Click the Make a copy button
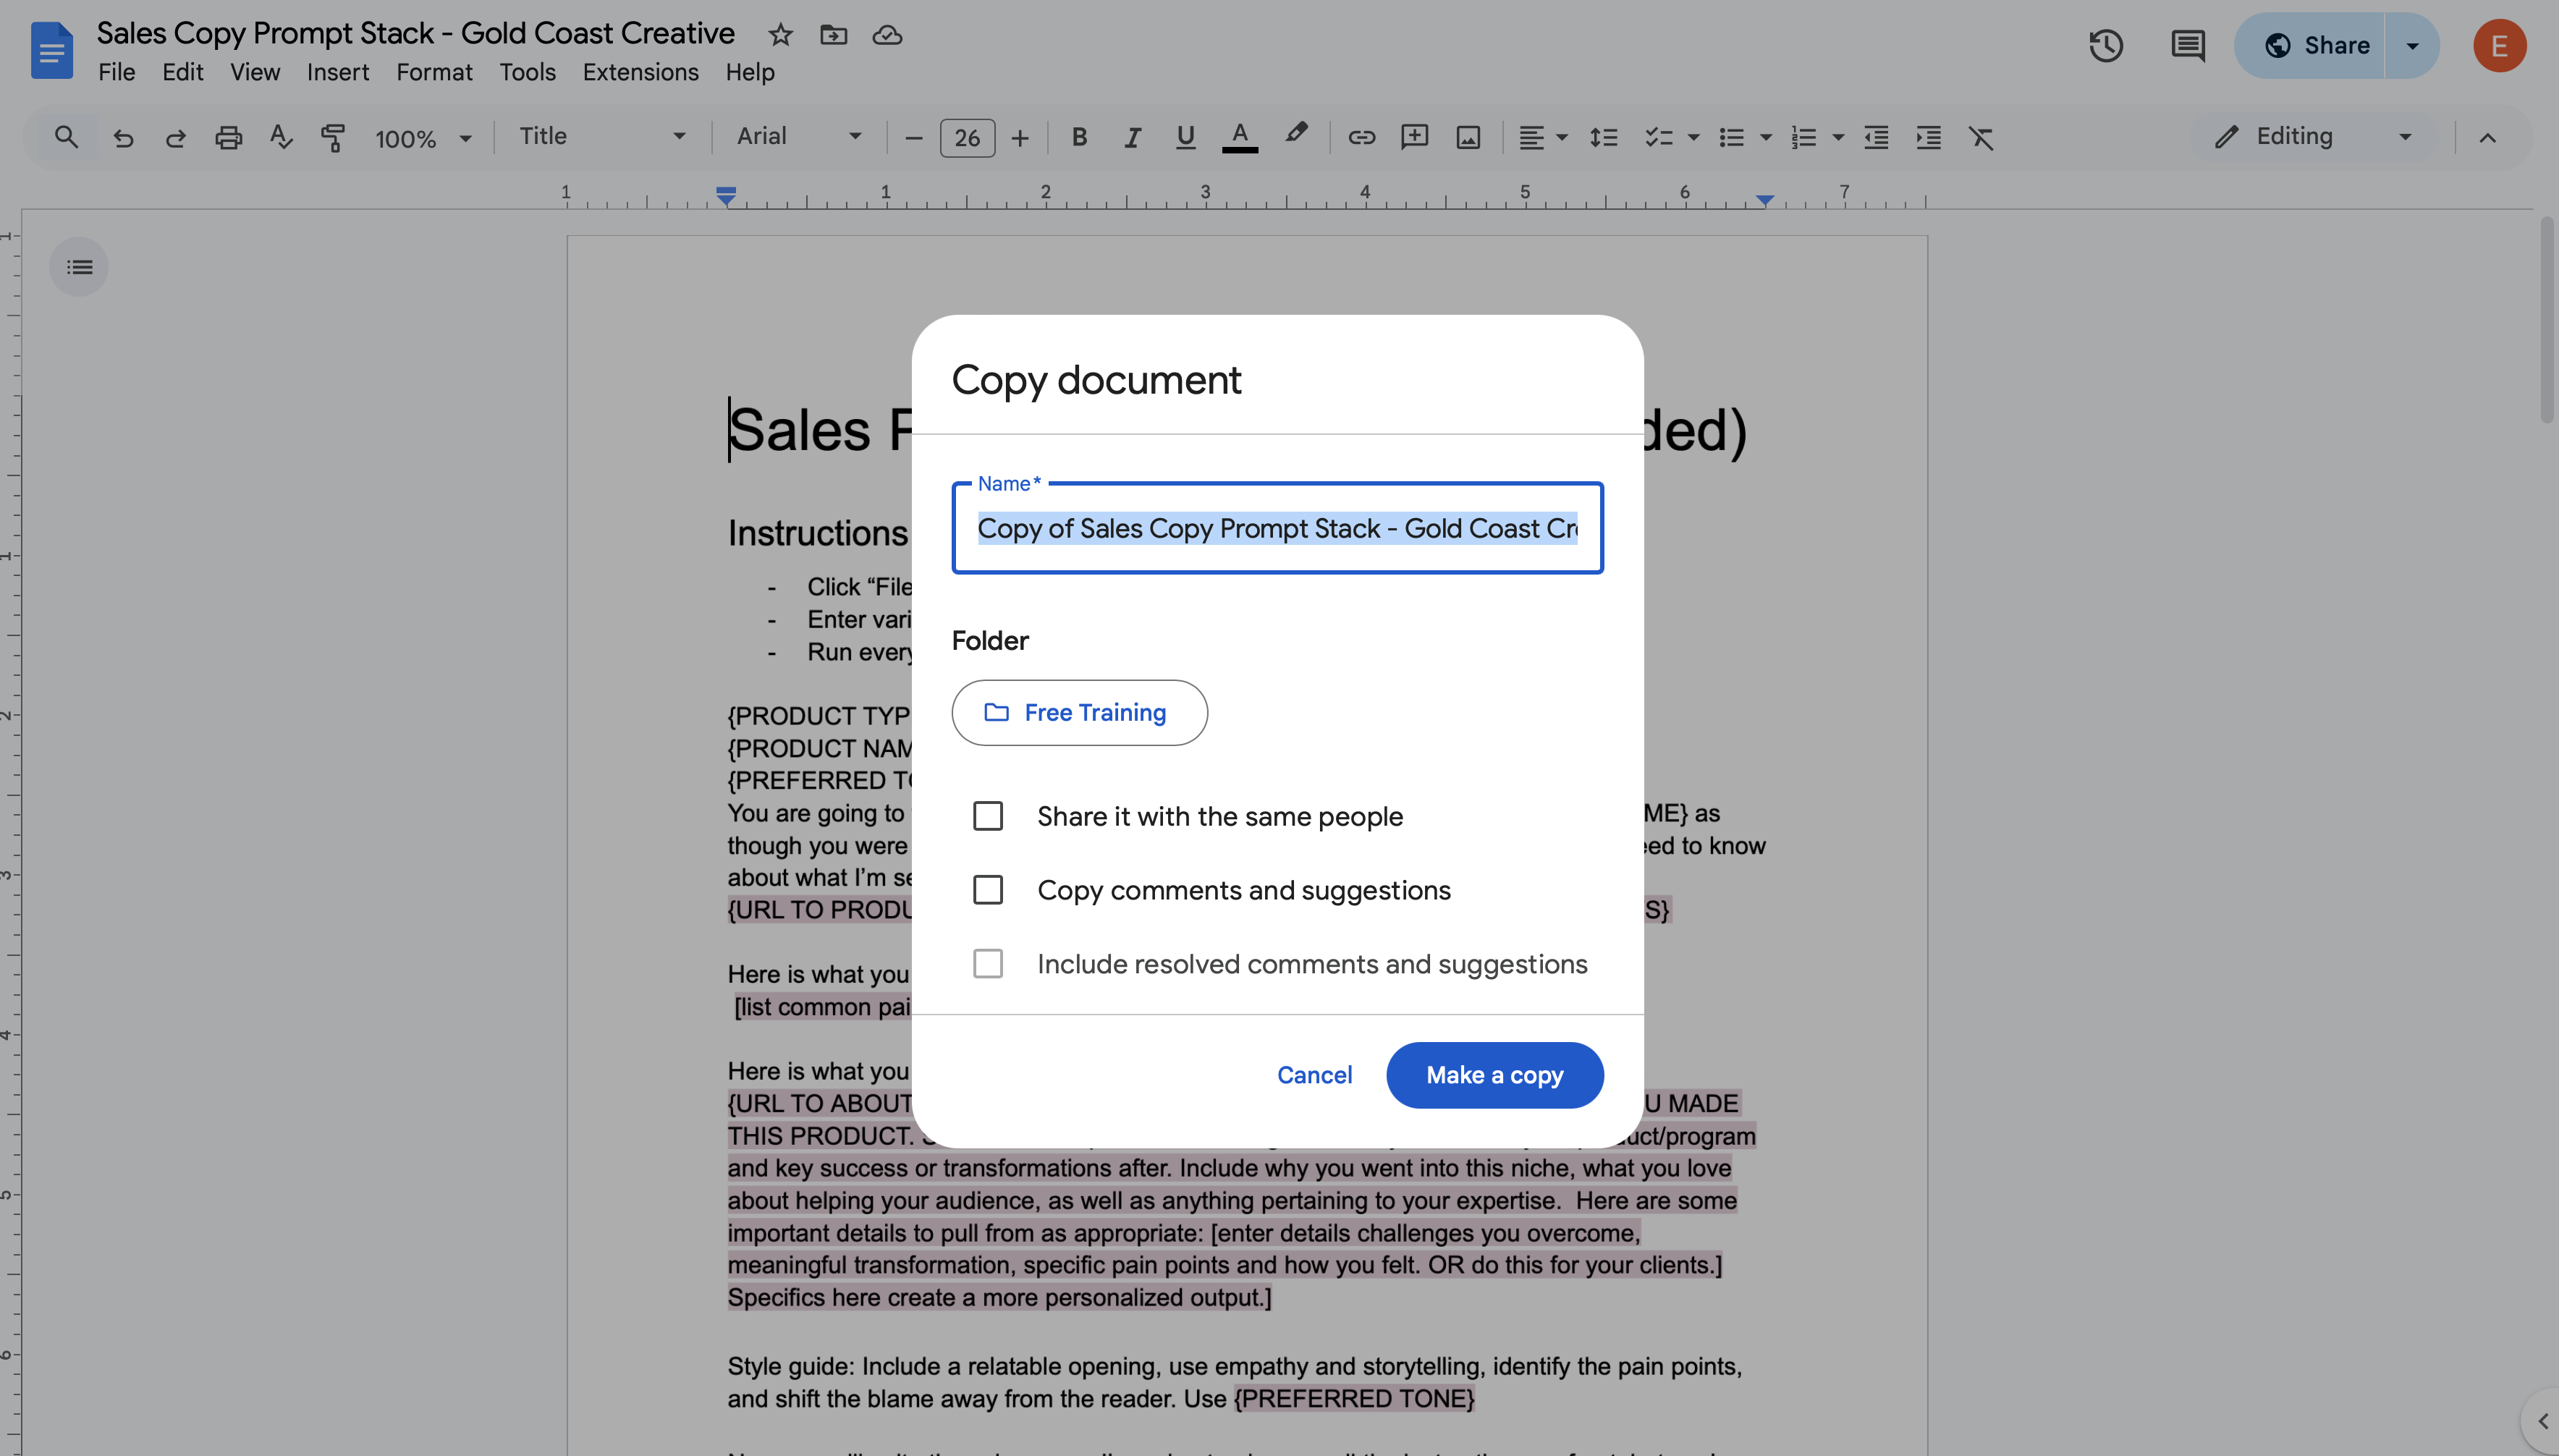The image size is (2559, 1456). click(1494, 1075)
